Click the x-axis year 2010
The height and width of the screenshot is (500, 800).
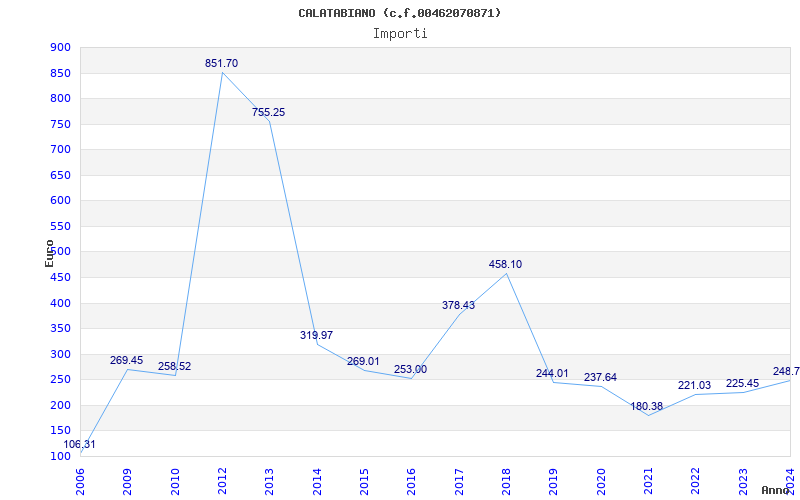[x=174, y=482]
